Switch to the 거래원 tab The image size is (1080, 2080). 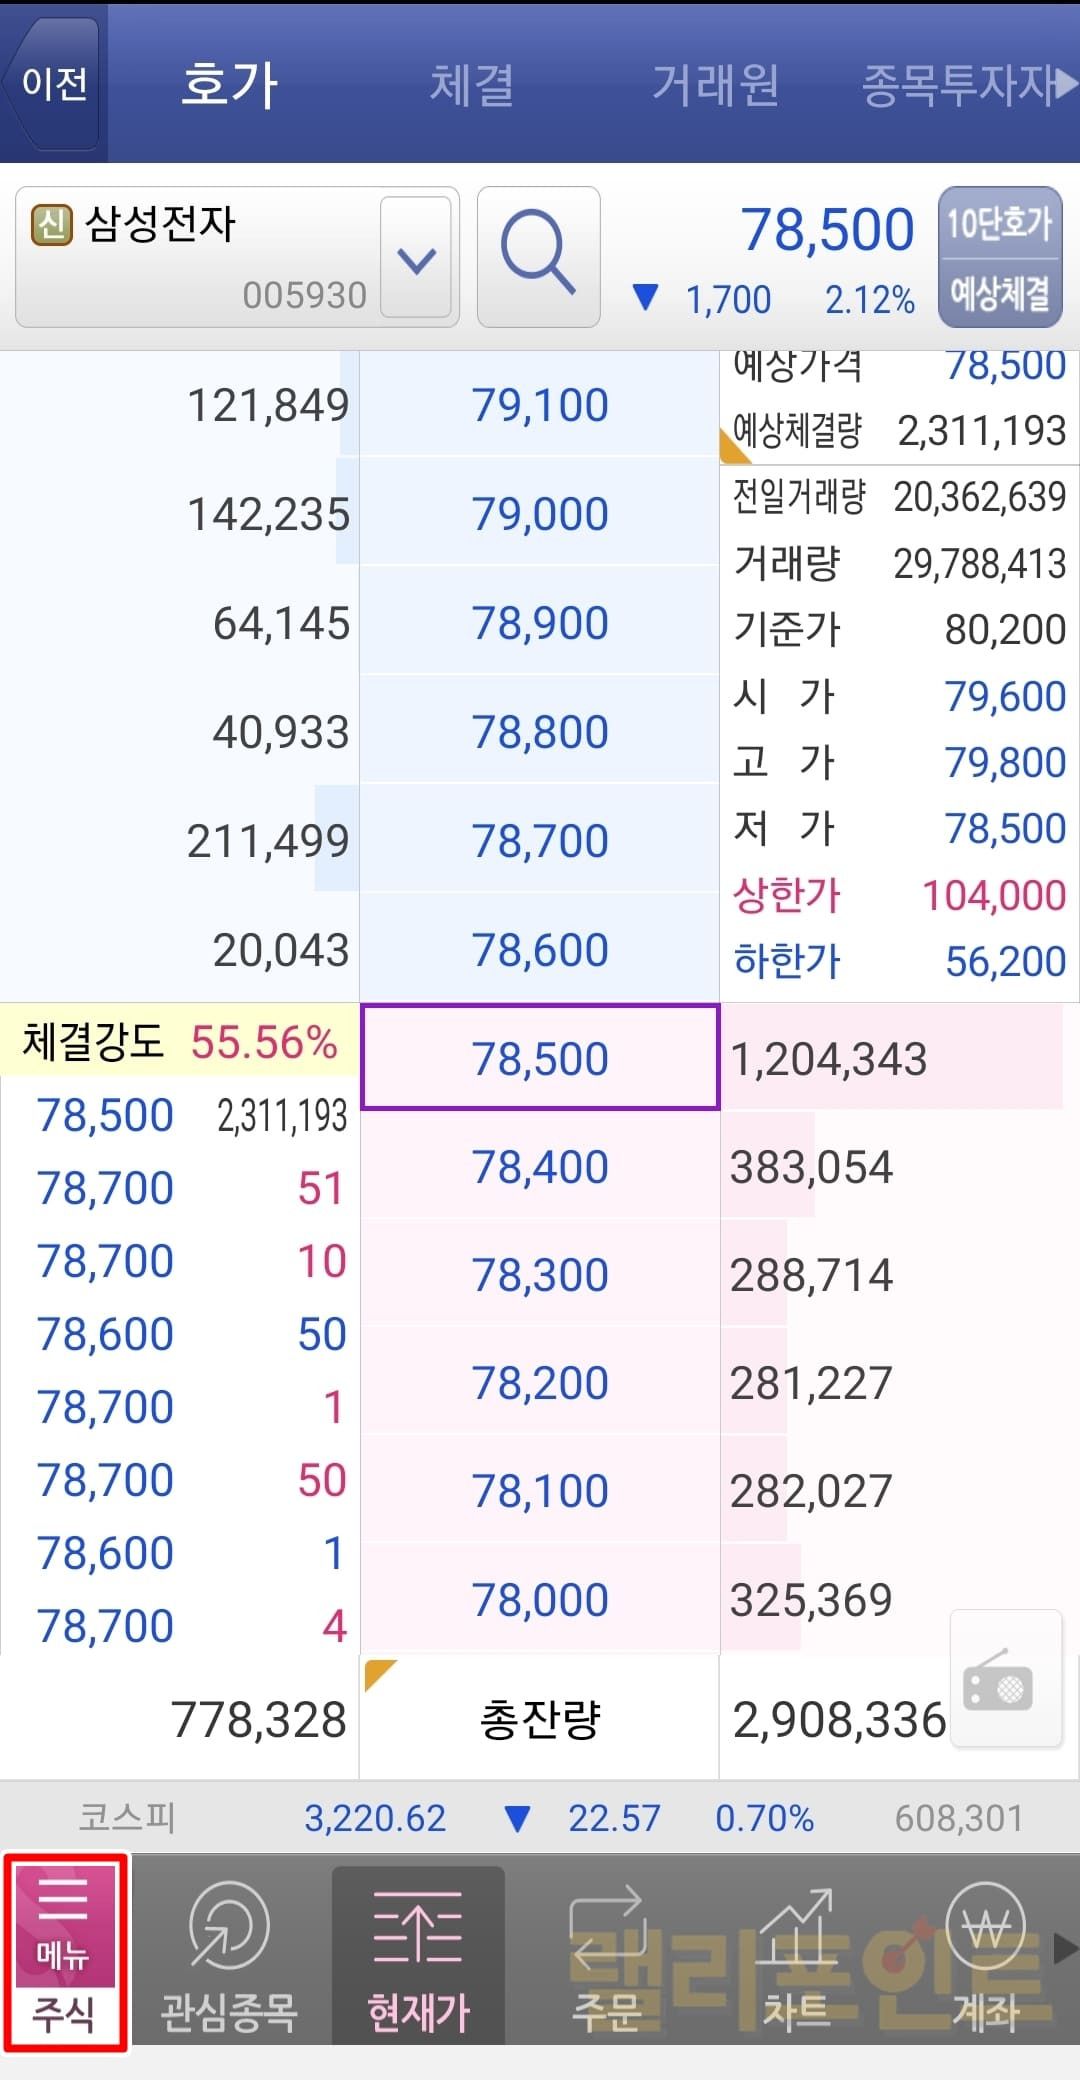click(x=715, y=84)
